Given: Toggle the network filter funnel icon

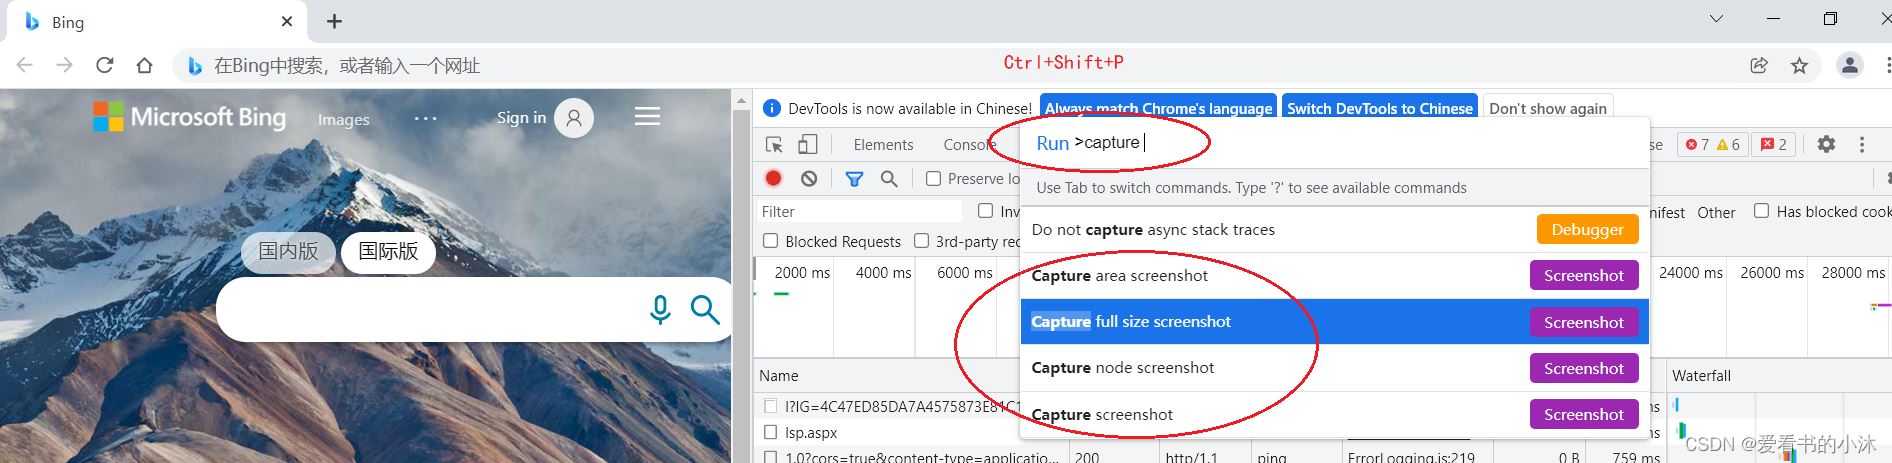Looking at the screenshot, I should click(854, 178).
